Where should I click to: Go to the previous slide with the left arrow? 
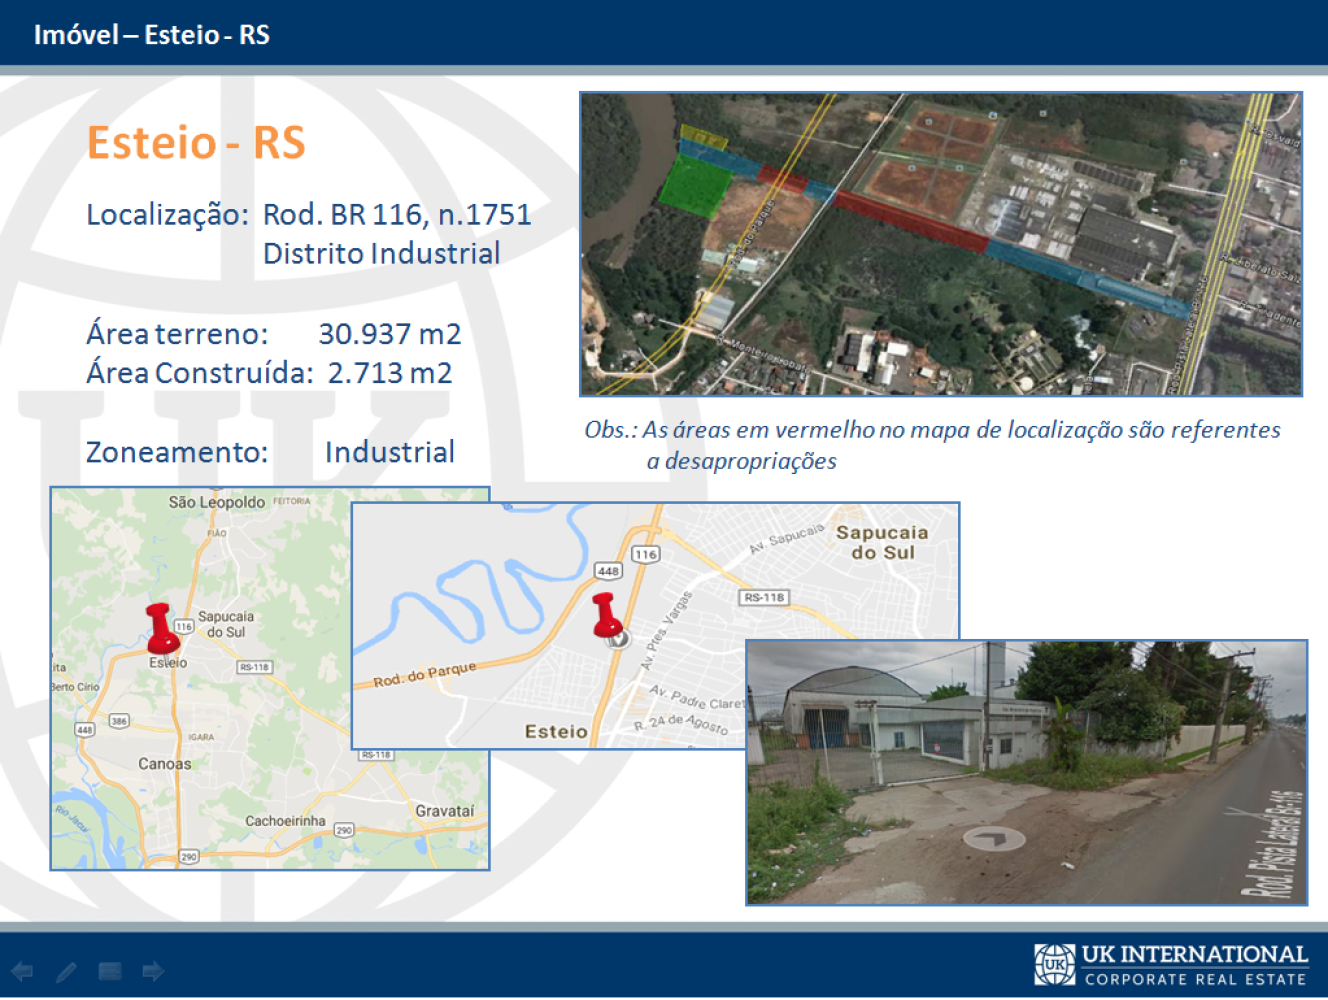[x=22, y=971]
